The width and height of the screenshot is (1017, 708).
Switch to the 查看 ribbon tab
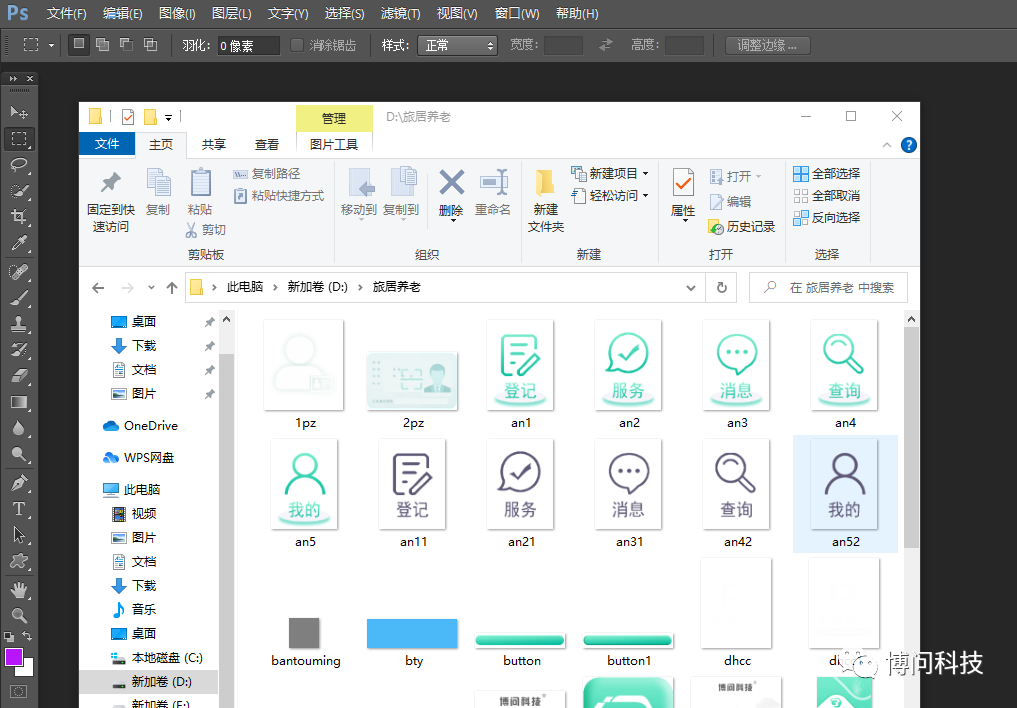tap(267, 145)
